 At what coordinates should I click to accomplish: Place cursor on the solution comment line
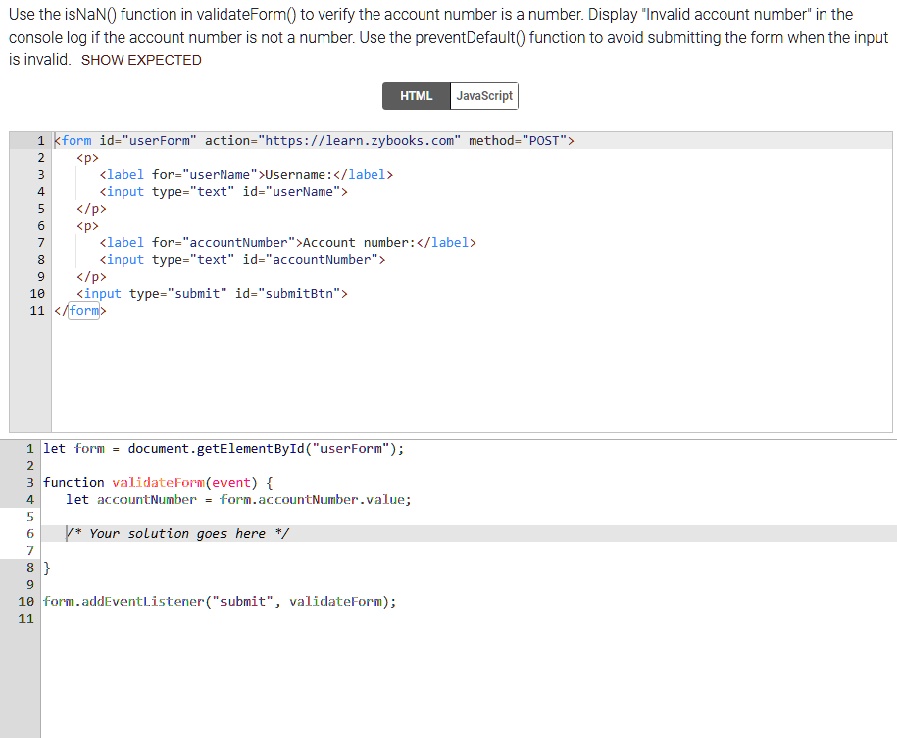pyautogui.click(x=180, y=533)
